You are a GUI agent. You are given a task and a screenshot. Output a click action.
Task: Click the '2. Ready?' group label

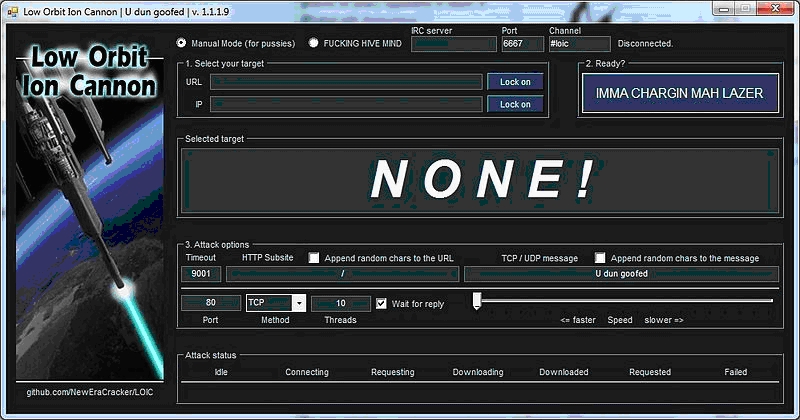(605, 63)
